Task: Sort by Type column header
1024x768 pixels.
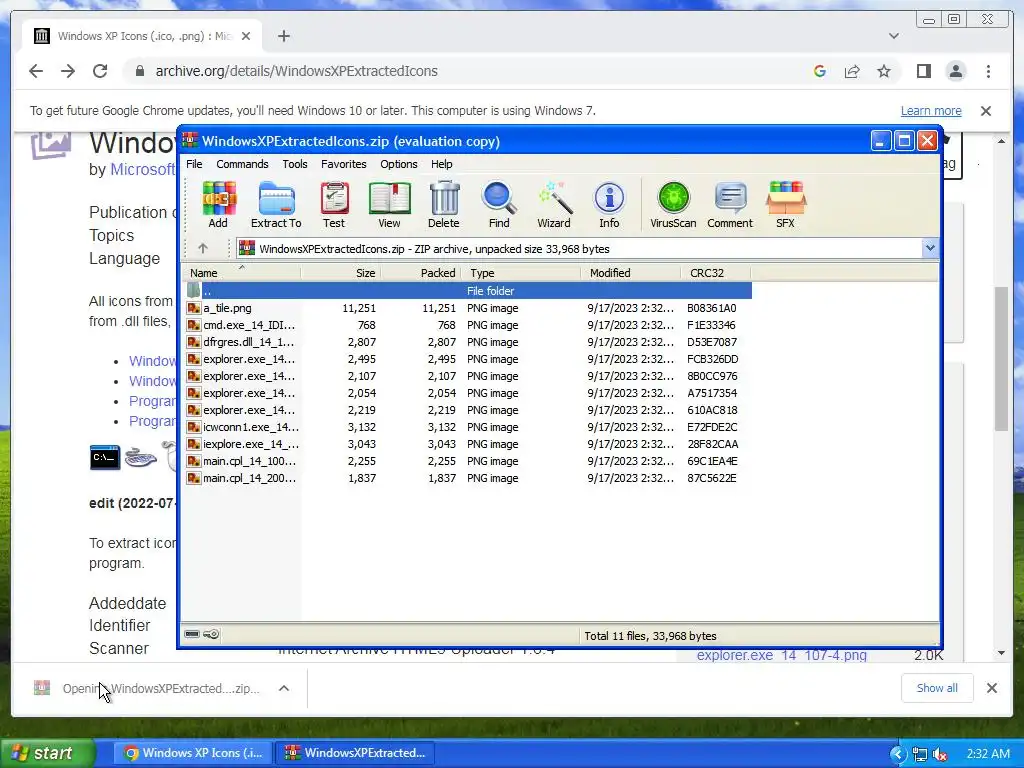Action: tap(521, 273)
